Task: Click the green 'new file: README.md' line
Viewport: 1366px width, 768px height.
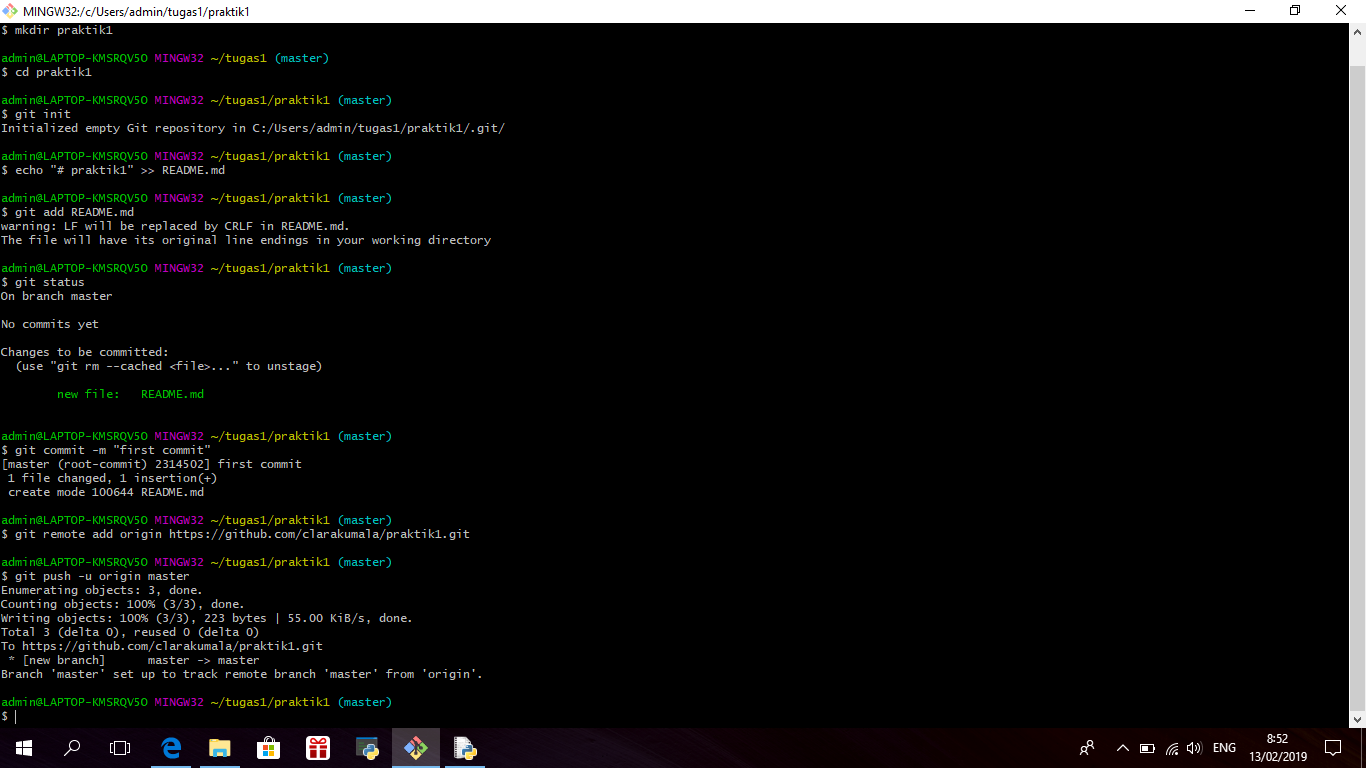Action: point(130,394)
